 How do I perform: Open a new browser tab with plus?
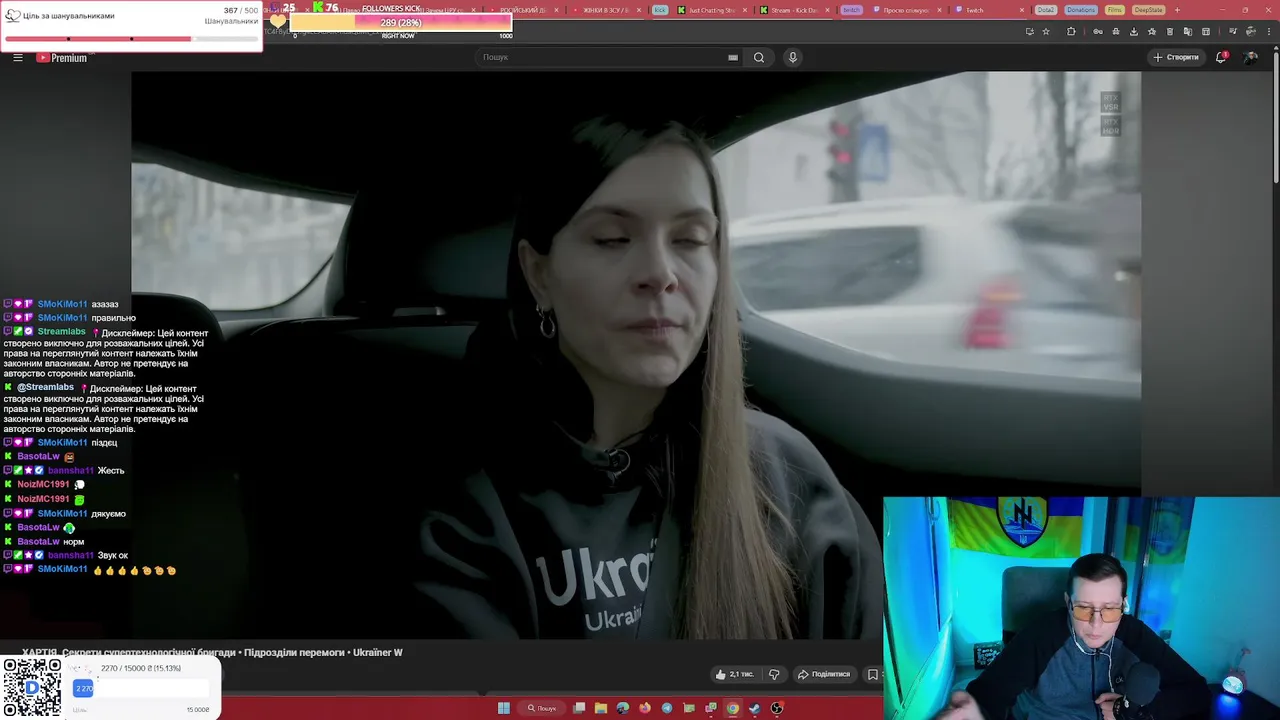coord(1177,10)
